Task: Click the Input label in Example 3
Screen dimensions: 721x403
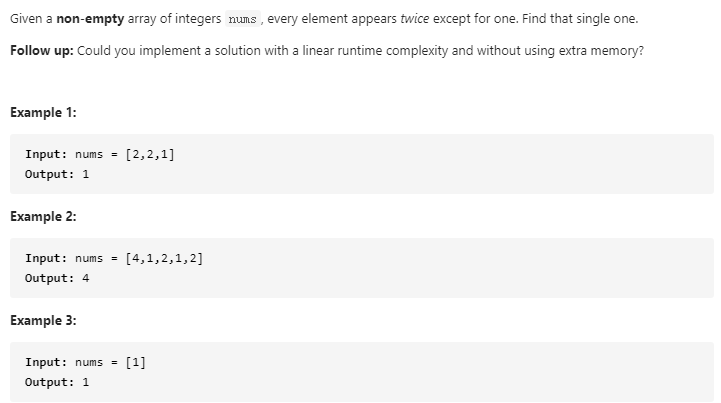Action: [46, 362]
